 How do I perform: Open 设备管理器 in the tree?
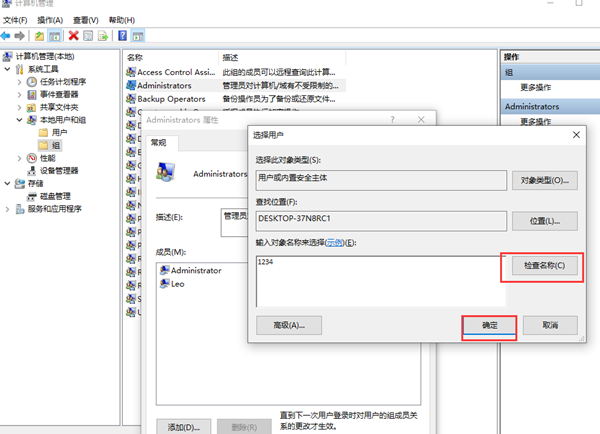pos(58,170)
